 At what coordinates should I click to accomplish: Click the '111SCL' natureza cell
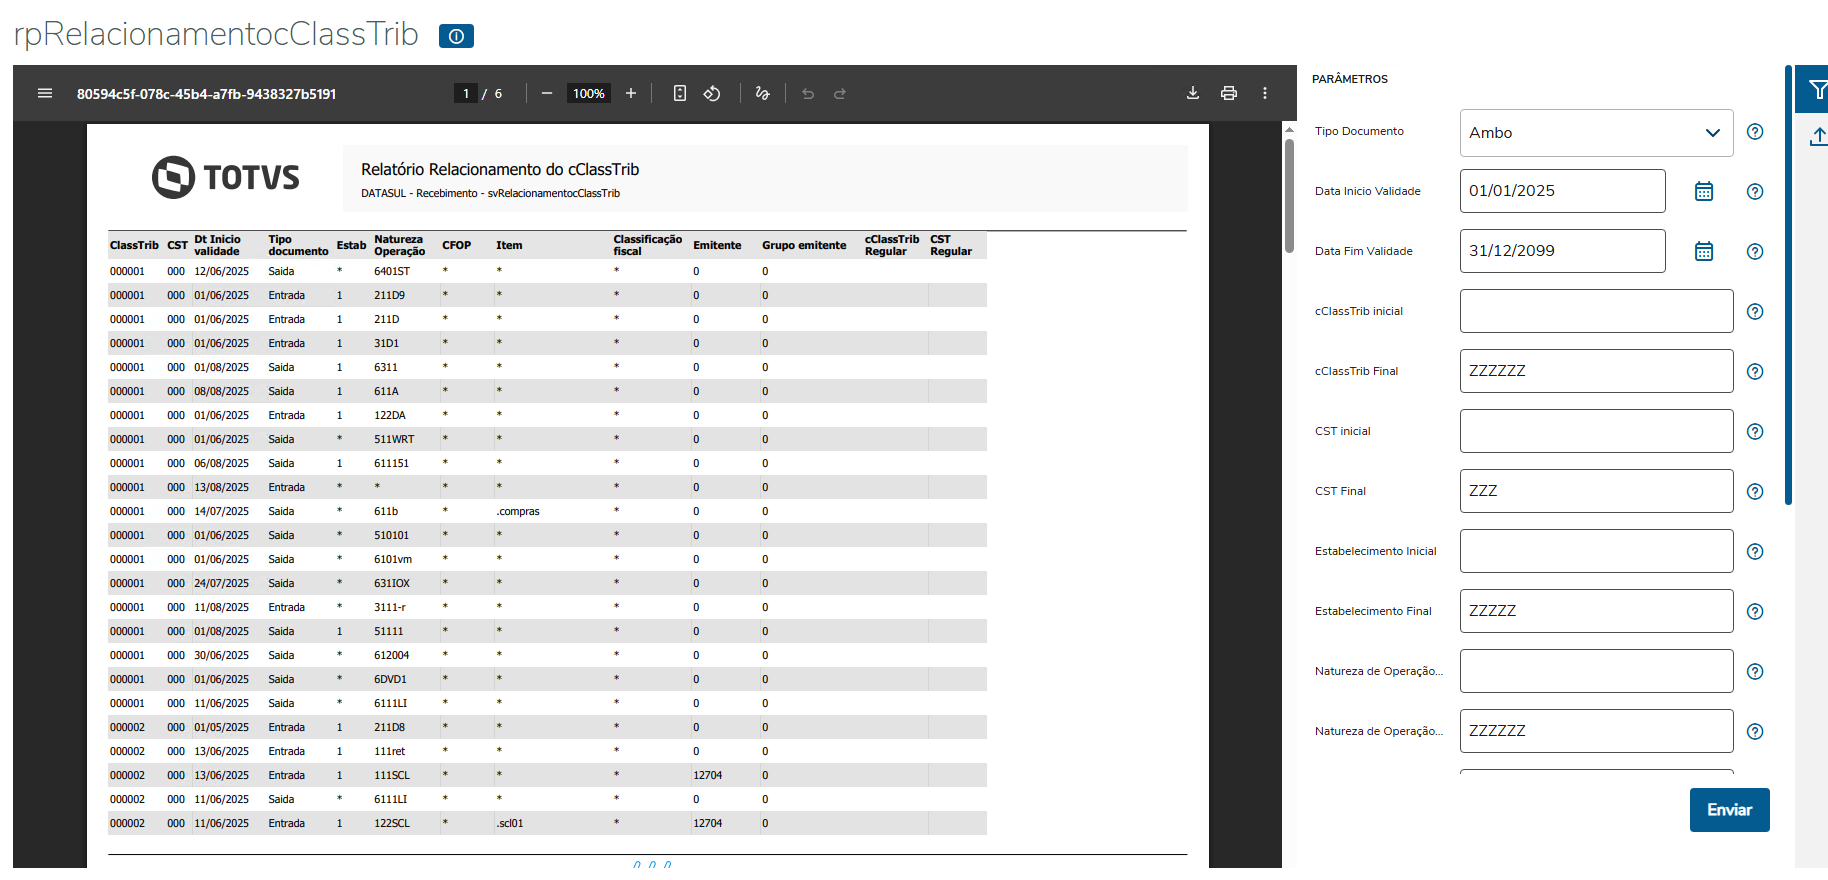point(392,775)
